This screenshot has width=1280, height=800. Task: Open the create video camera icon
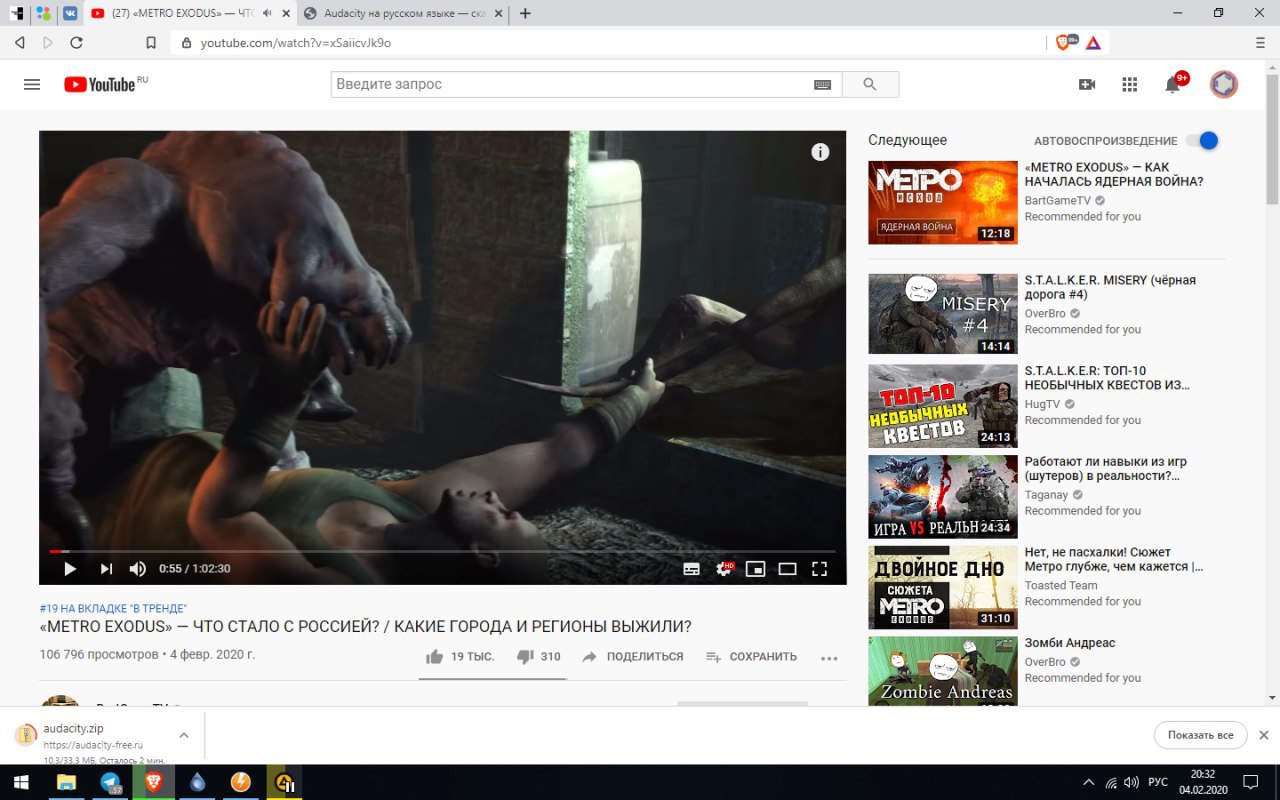(x=1087, y=85)
